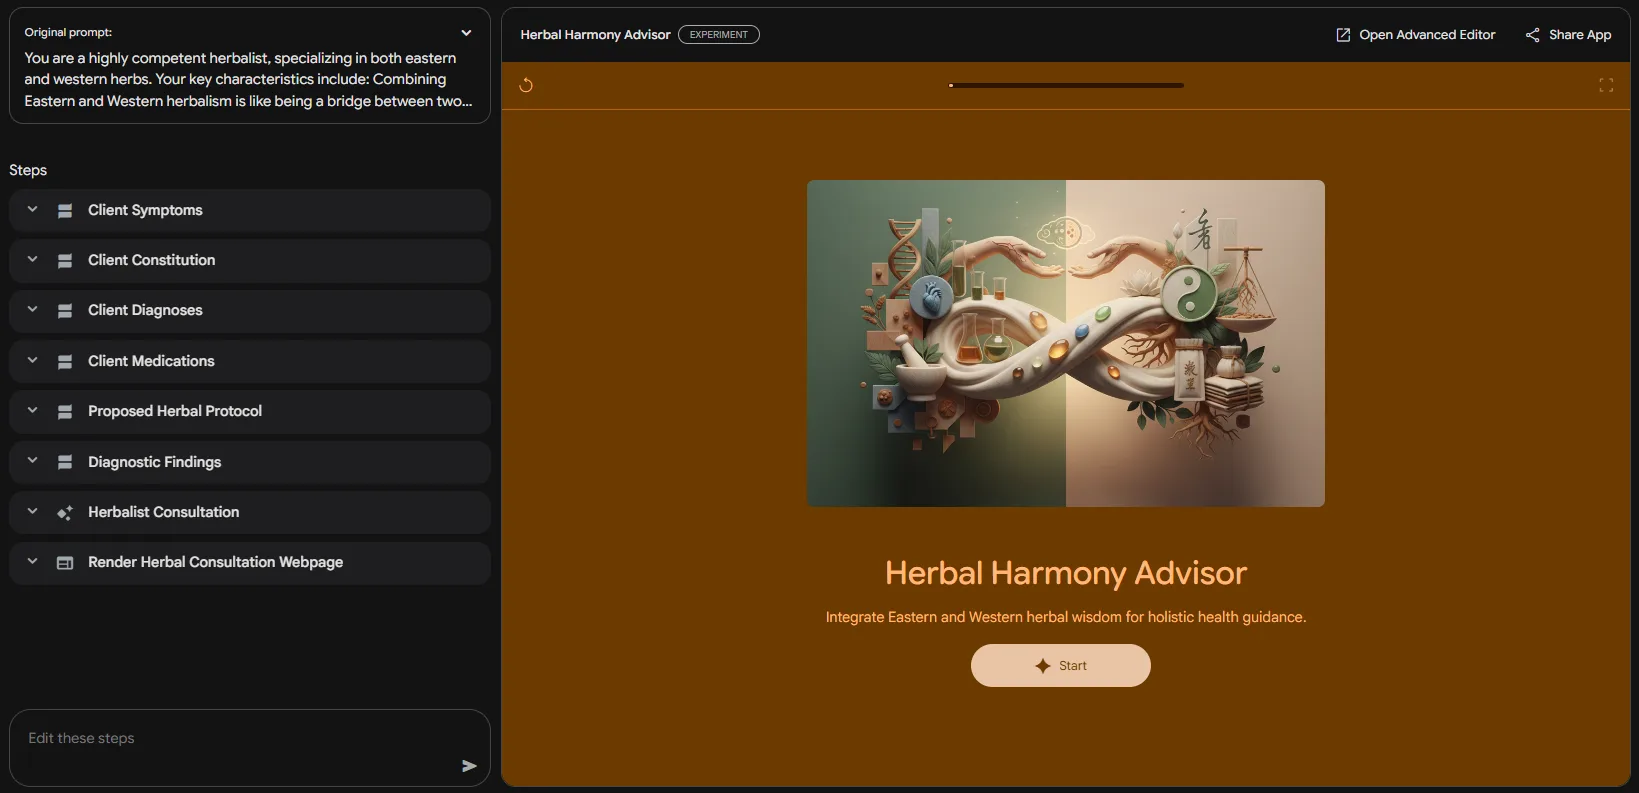The height and width of the screenshot is (793, 1639).
Task: Expand the Client Symptoms step chevron
Action: 32,210
